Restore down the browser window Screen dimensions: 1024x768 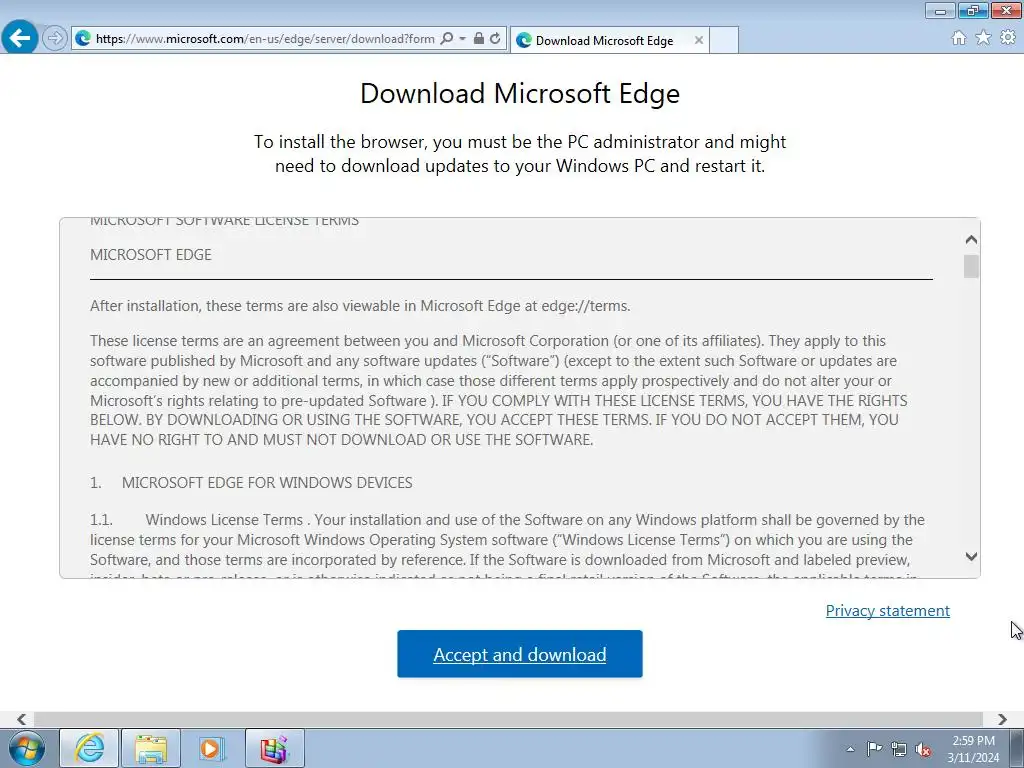point(973,10)
